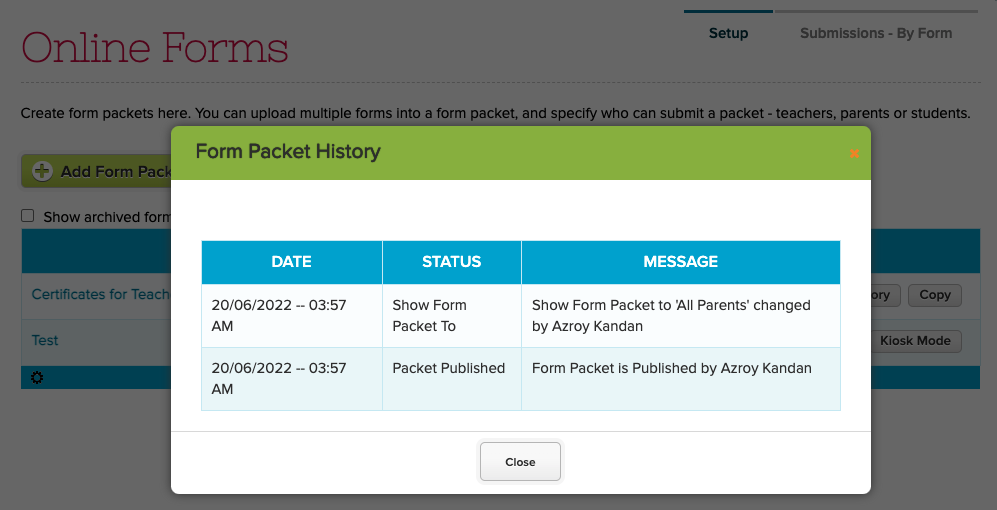
Task: Click the 'All Parents' changed message cell
Action: 680,315
